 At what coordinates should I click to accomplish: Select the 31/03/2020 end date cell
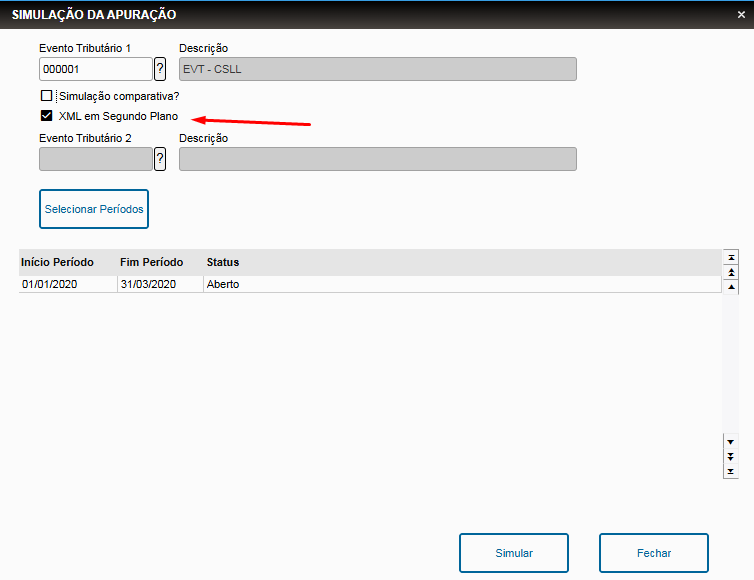tap(160, 284)
